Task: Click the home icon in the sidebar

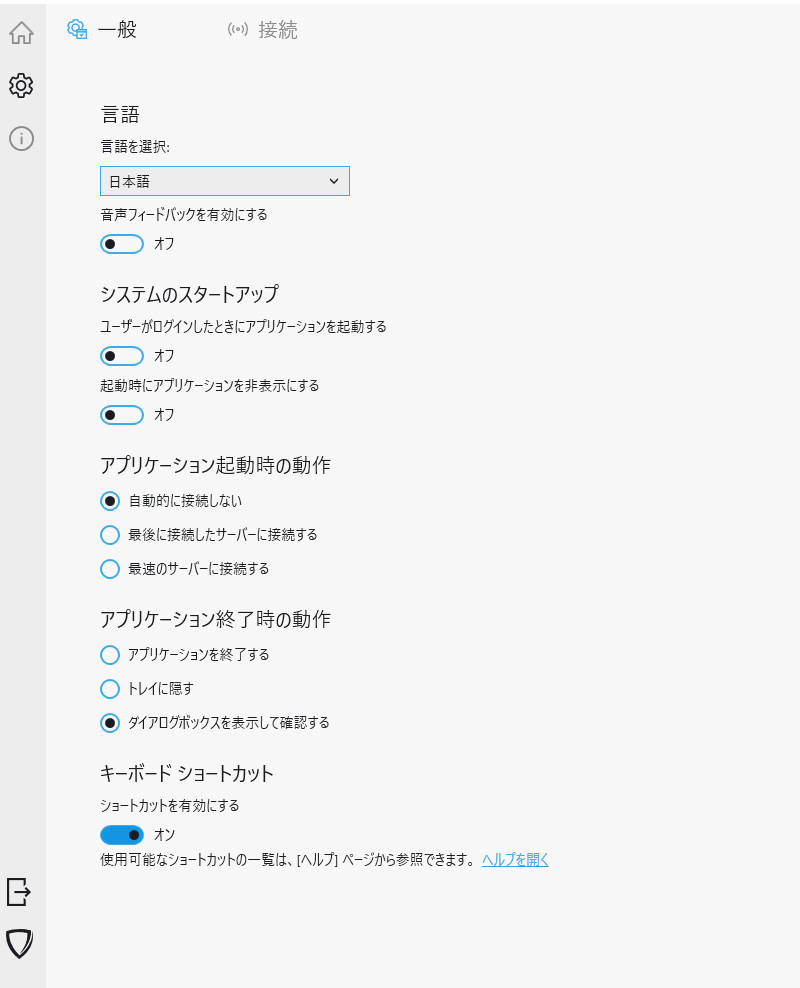Action: click(x=20, y=34)
